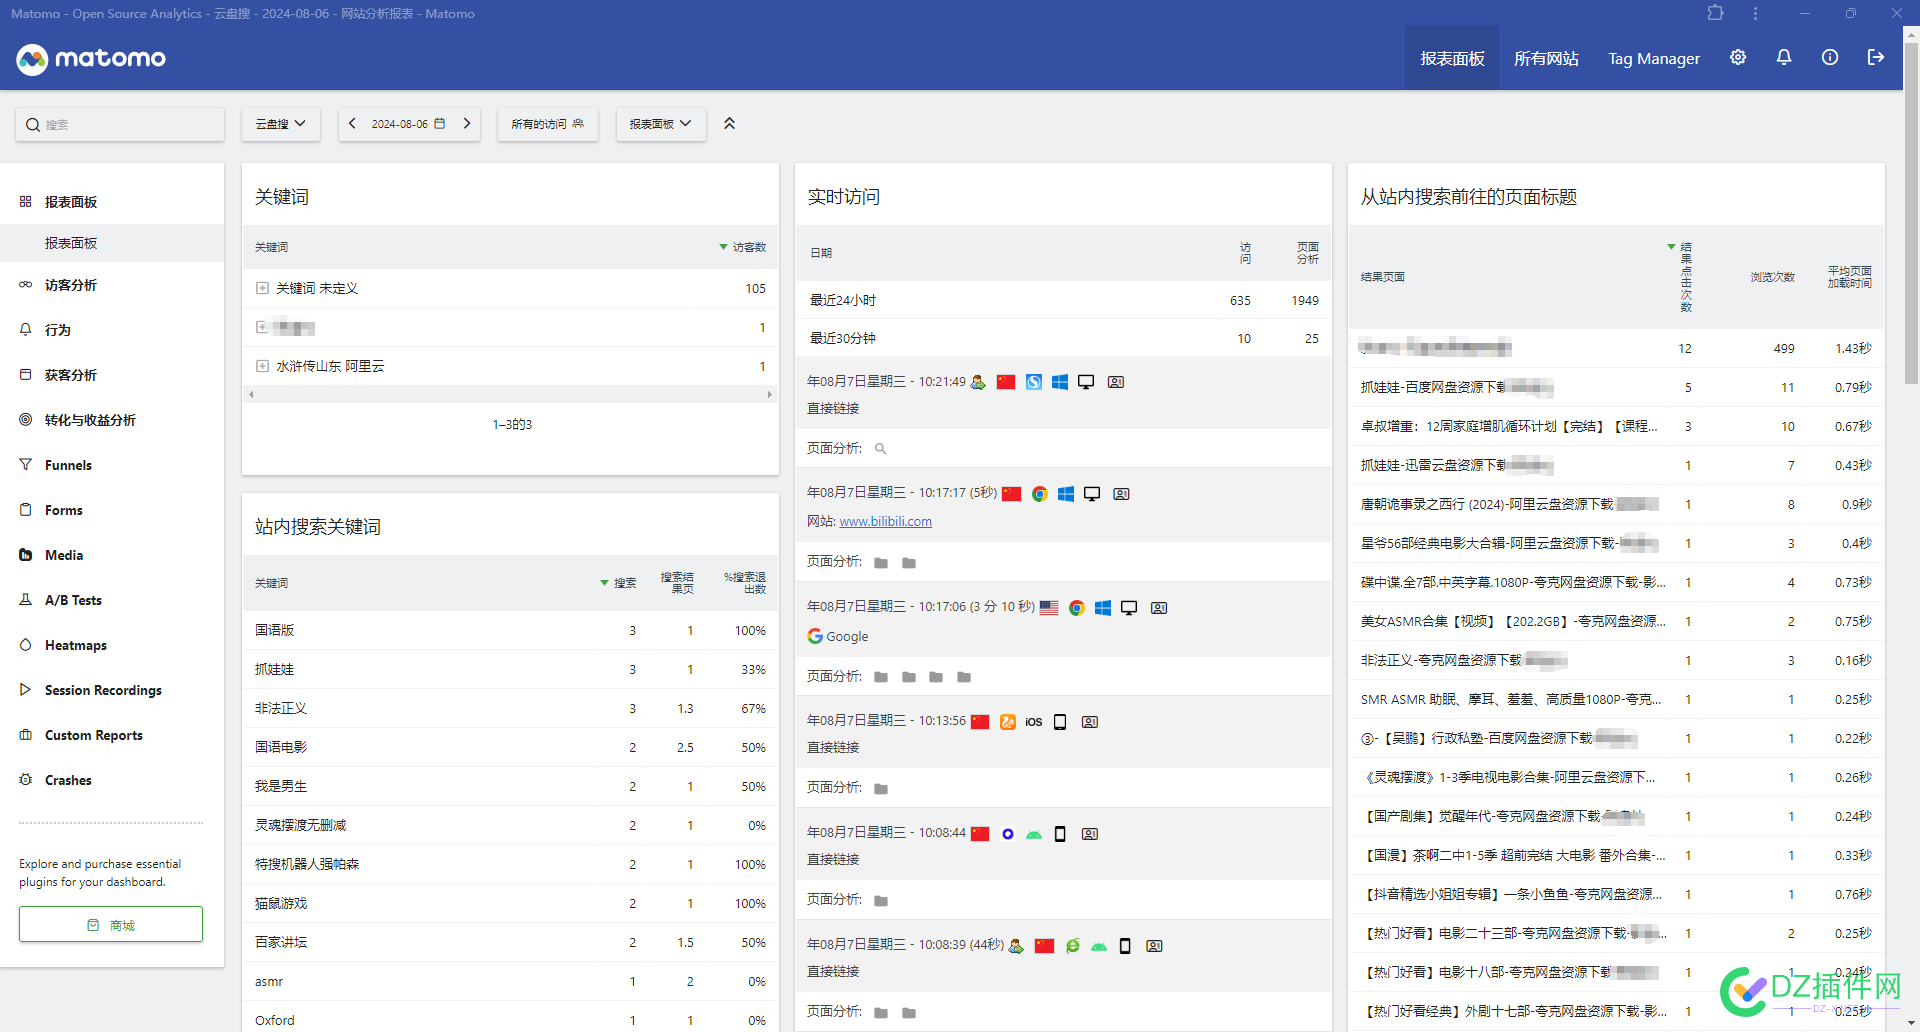Go to next date arrow
This screenshot has width=1920, height=1032.
click(466, 124)
